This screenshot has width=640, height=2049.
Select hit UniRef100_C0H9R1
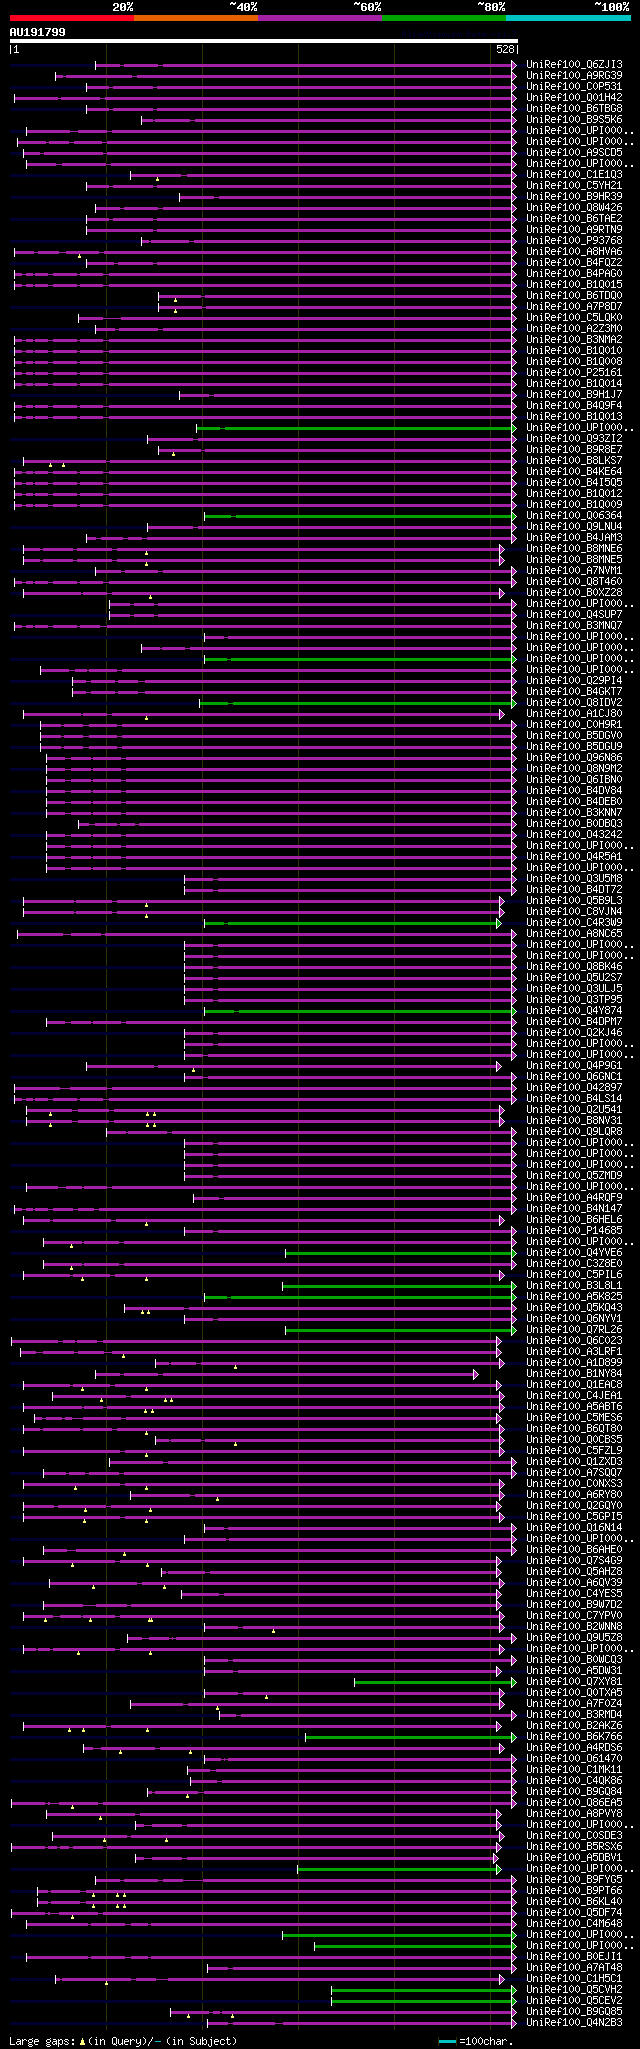(x=574, y=724)
